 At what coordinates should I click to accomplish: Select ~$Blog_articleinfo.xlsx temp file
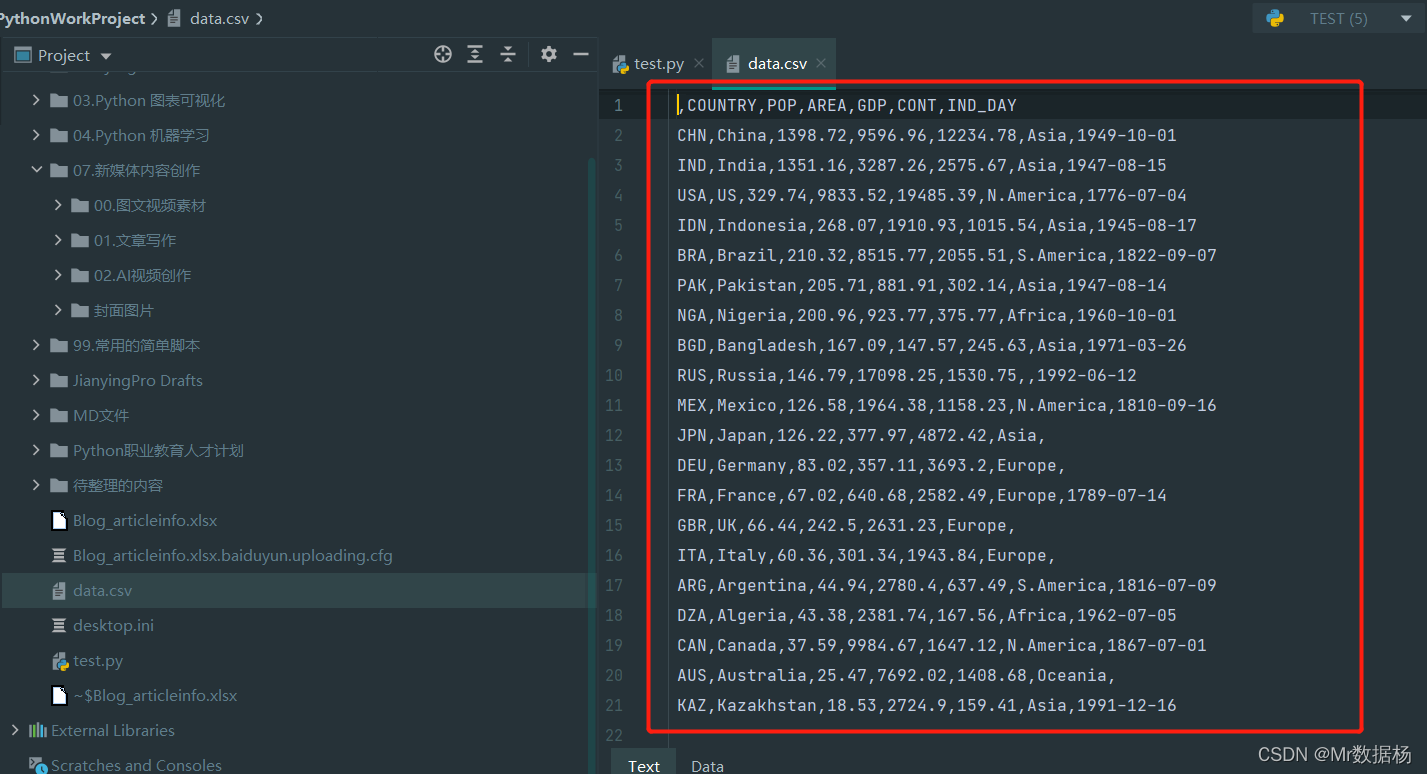pyautogui.click(x=155, y=695)
